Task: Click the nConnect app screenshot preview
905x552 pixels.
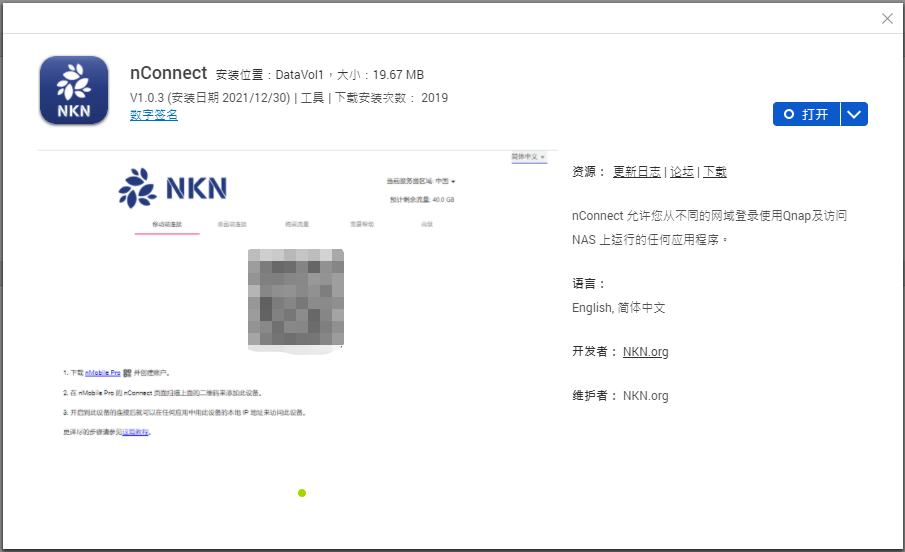Action: pos(298,296)
